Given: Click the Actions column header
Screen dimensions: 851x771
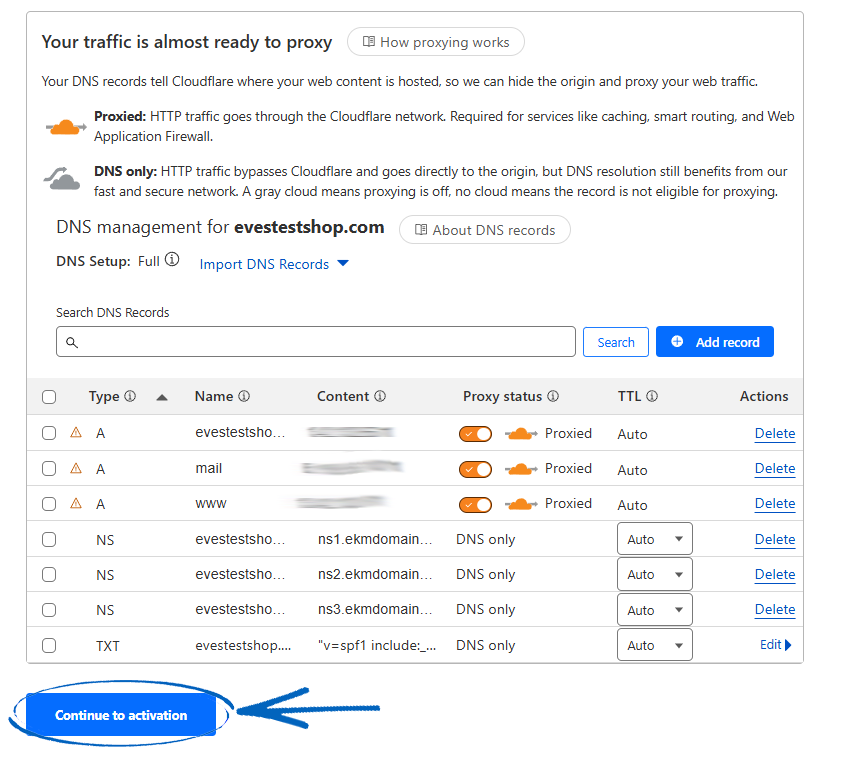Looking at the screenshot, I should tap(764, 396).
